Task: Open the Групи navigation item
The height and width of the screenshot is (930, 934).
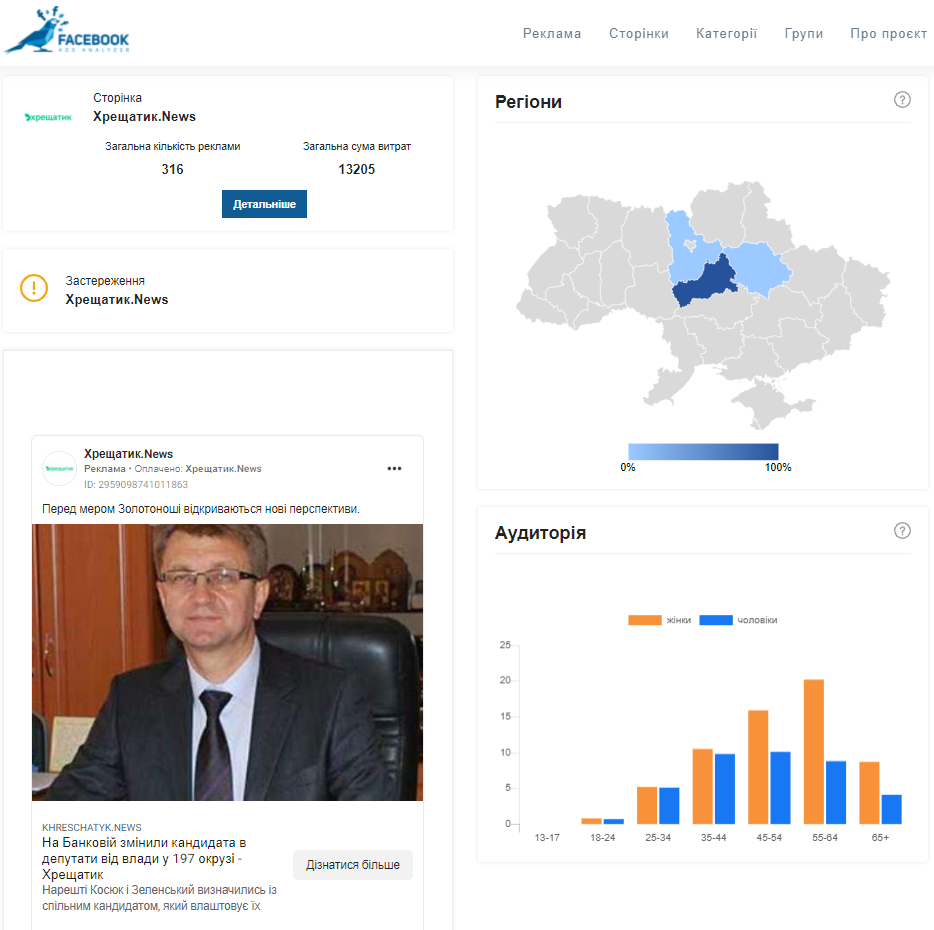Action: point(804,33)
